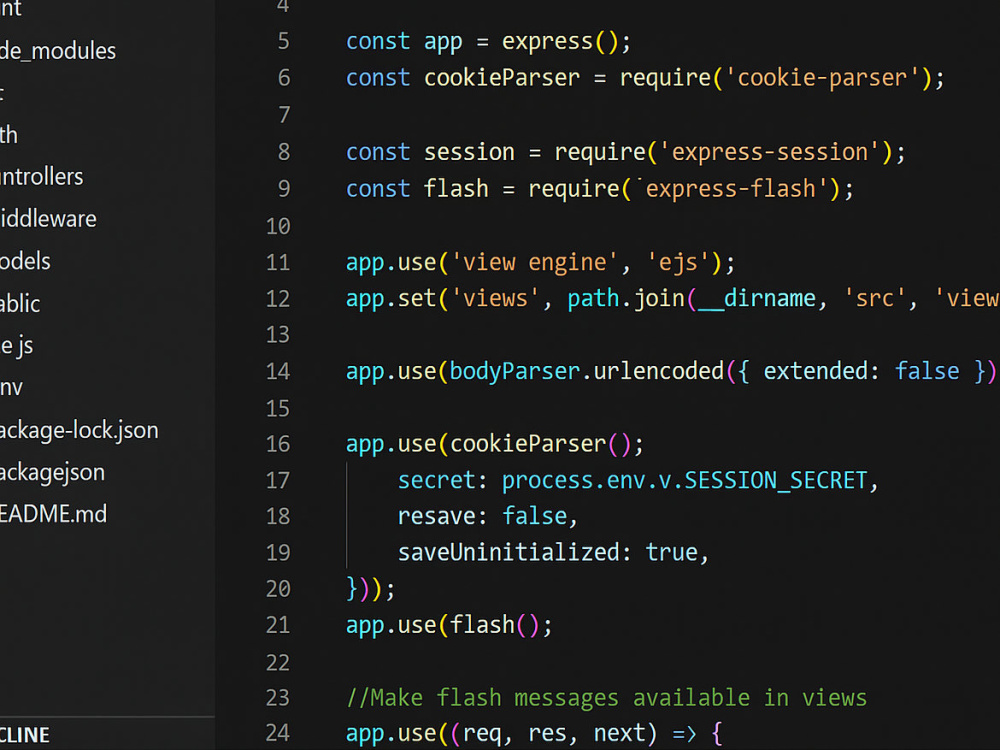
Task: Click 'express()' call on line 5
Action: pos(561,42)
